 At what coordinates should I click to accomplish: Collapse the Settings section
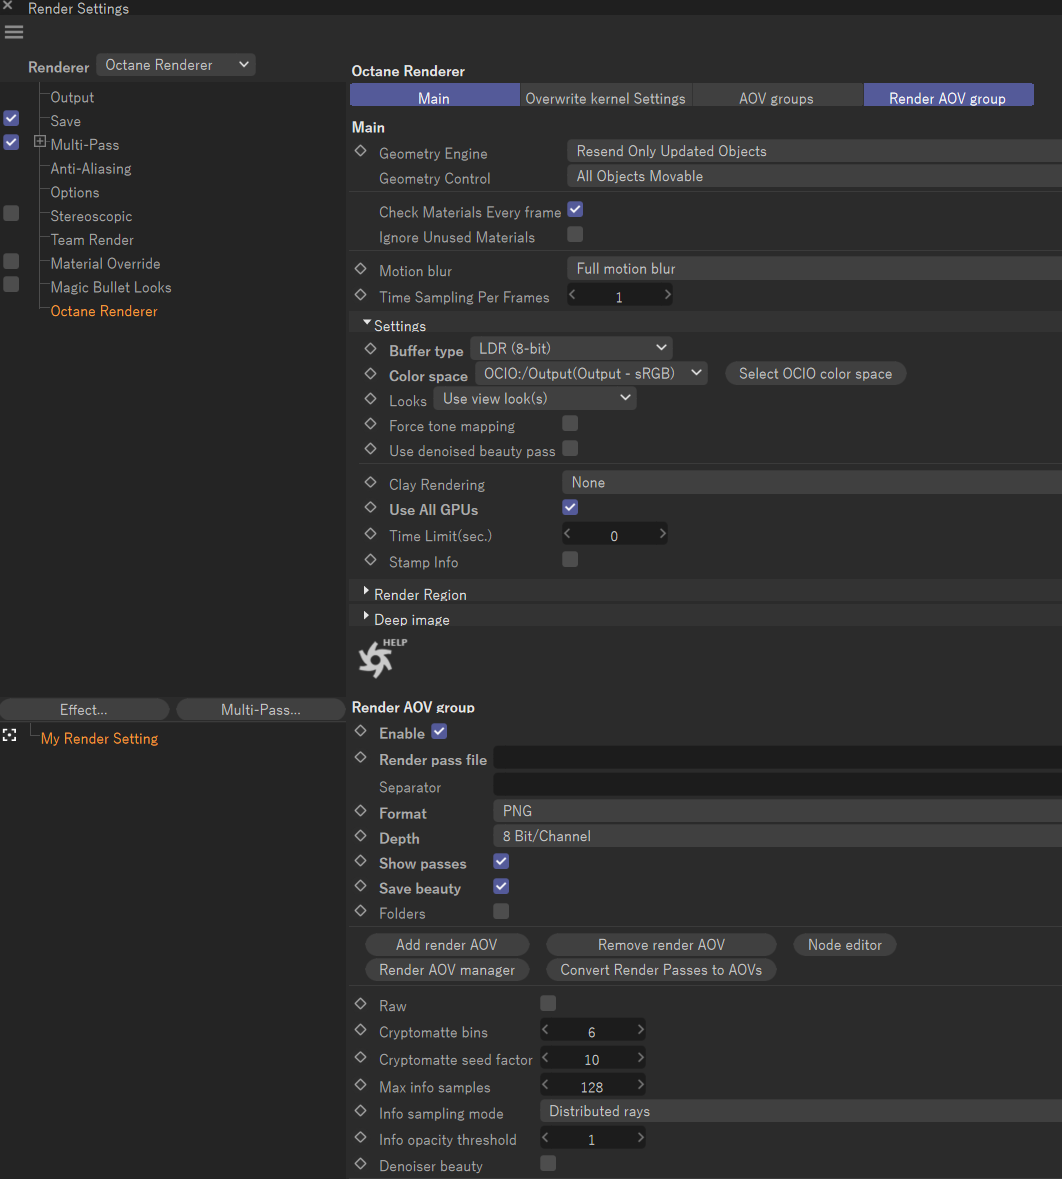tap(367, 323)
